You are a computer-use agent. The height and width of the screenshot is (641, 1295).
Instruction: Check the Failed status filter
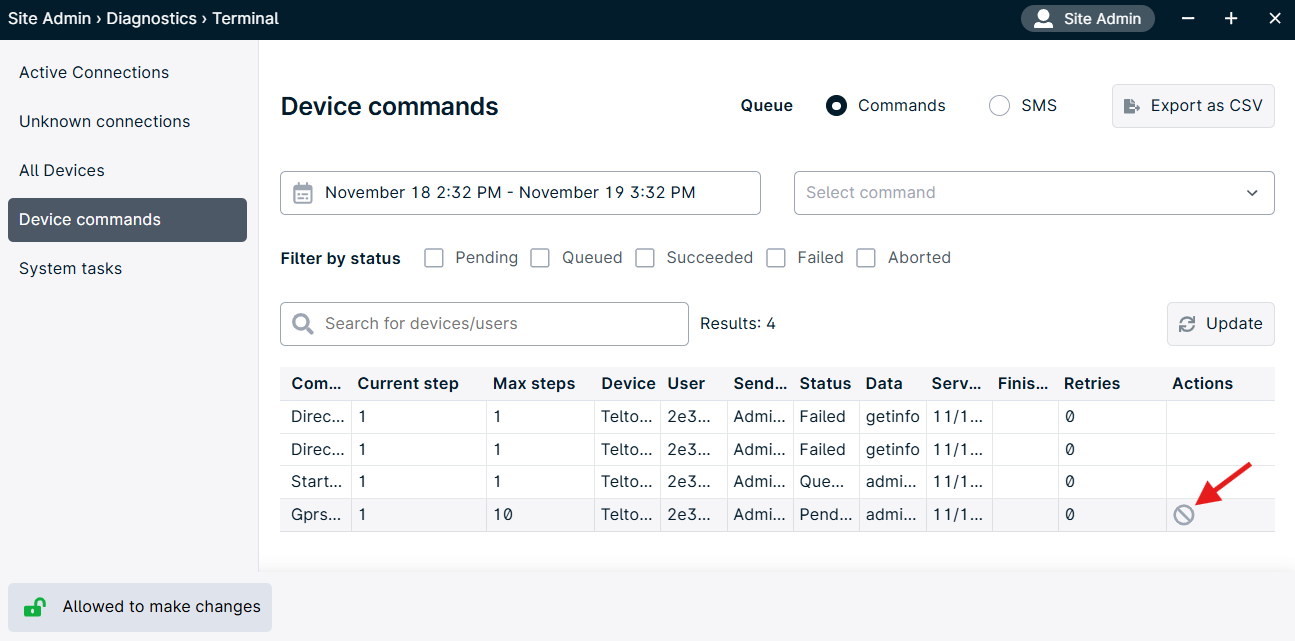776,257
